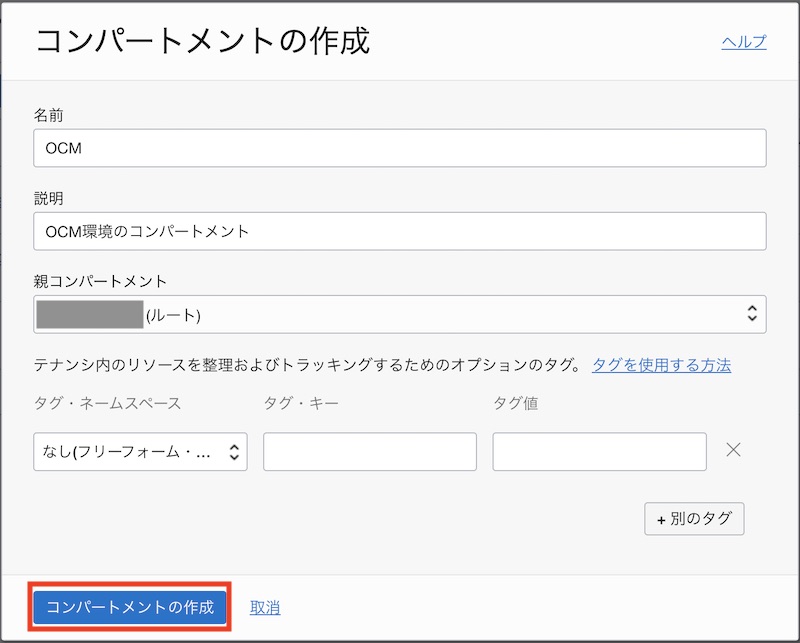Click the 説明 field

click(x=400, y=231)
